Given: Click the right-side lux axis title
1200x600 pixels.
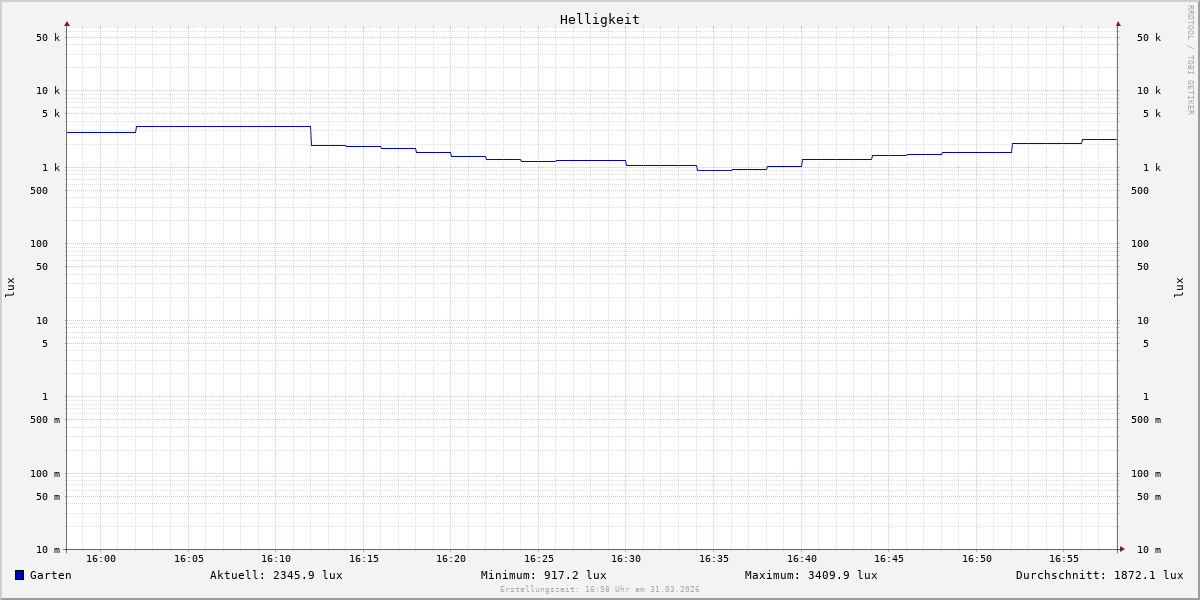Looking at the screenshot, I should 1180,287.
